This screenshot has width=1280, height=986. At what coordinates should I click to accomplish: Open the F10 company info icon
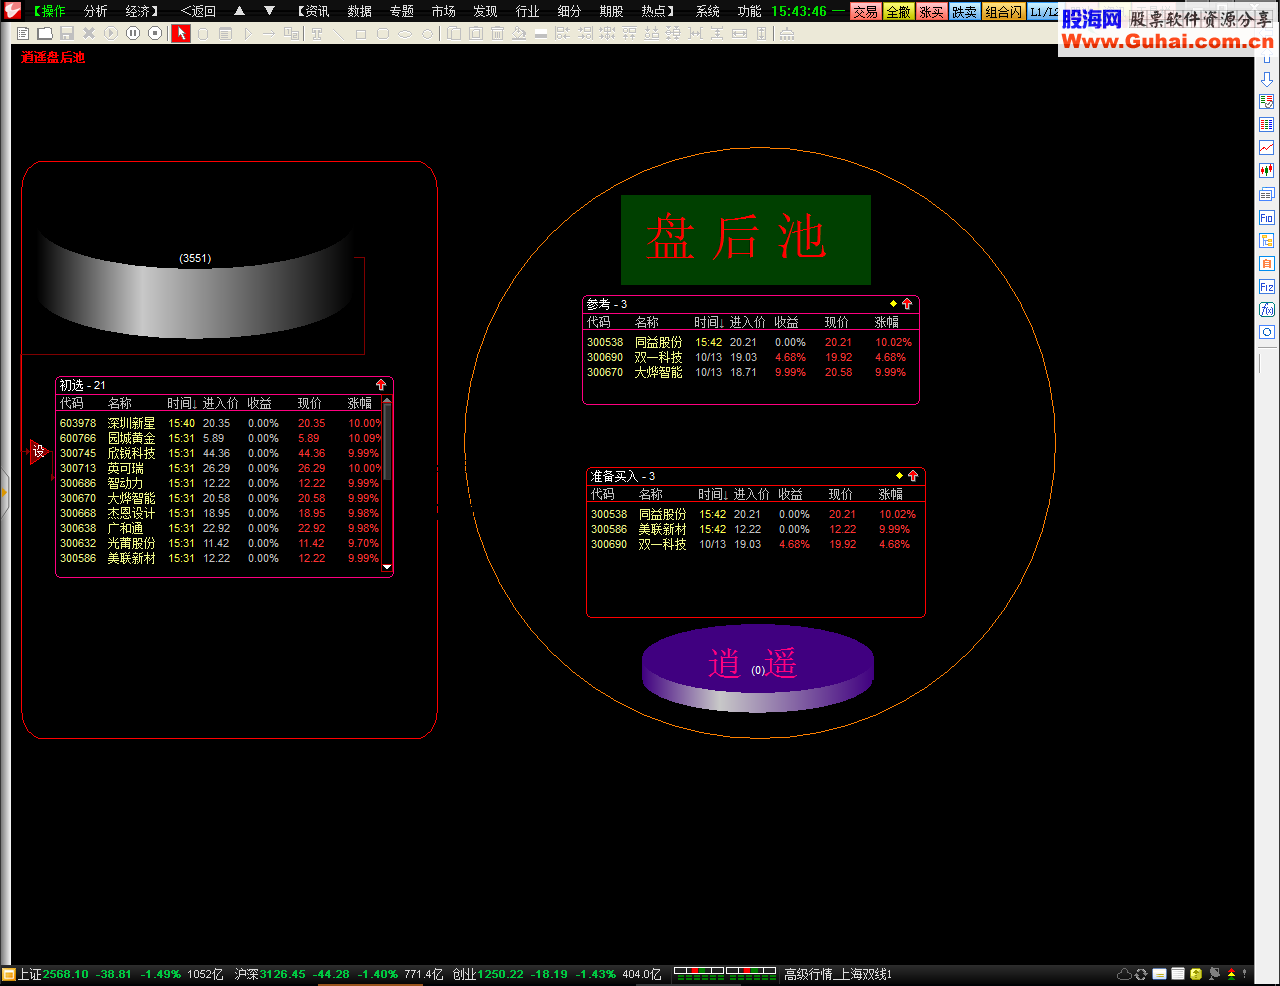[1267, 217]
